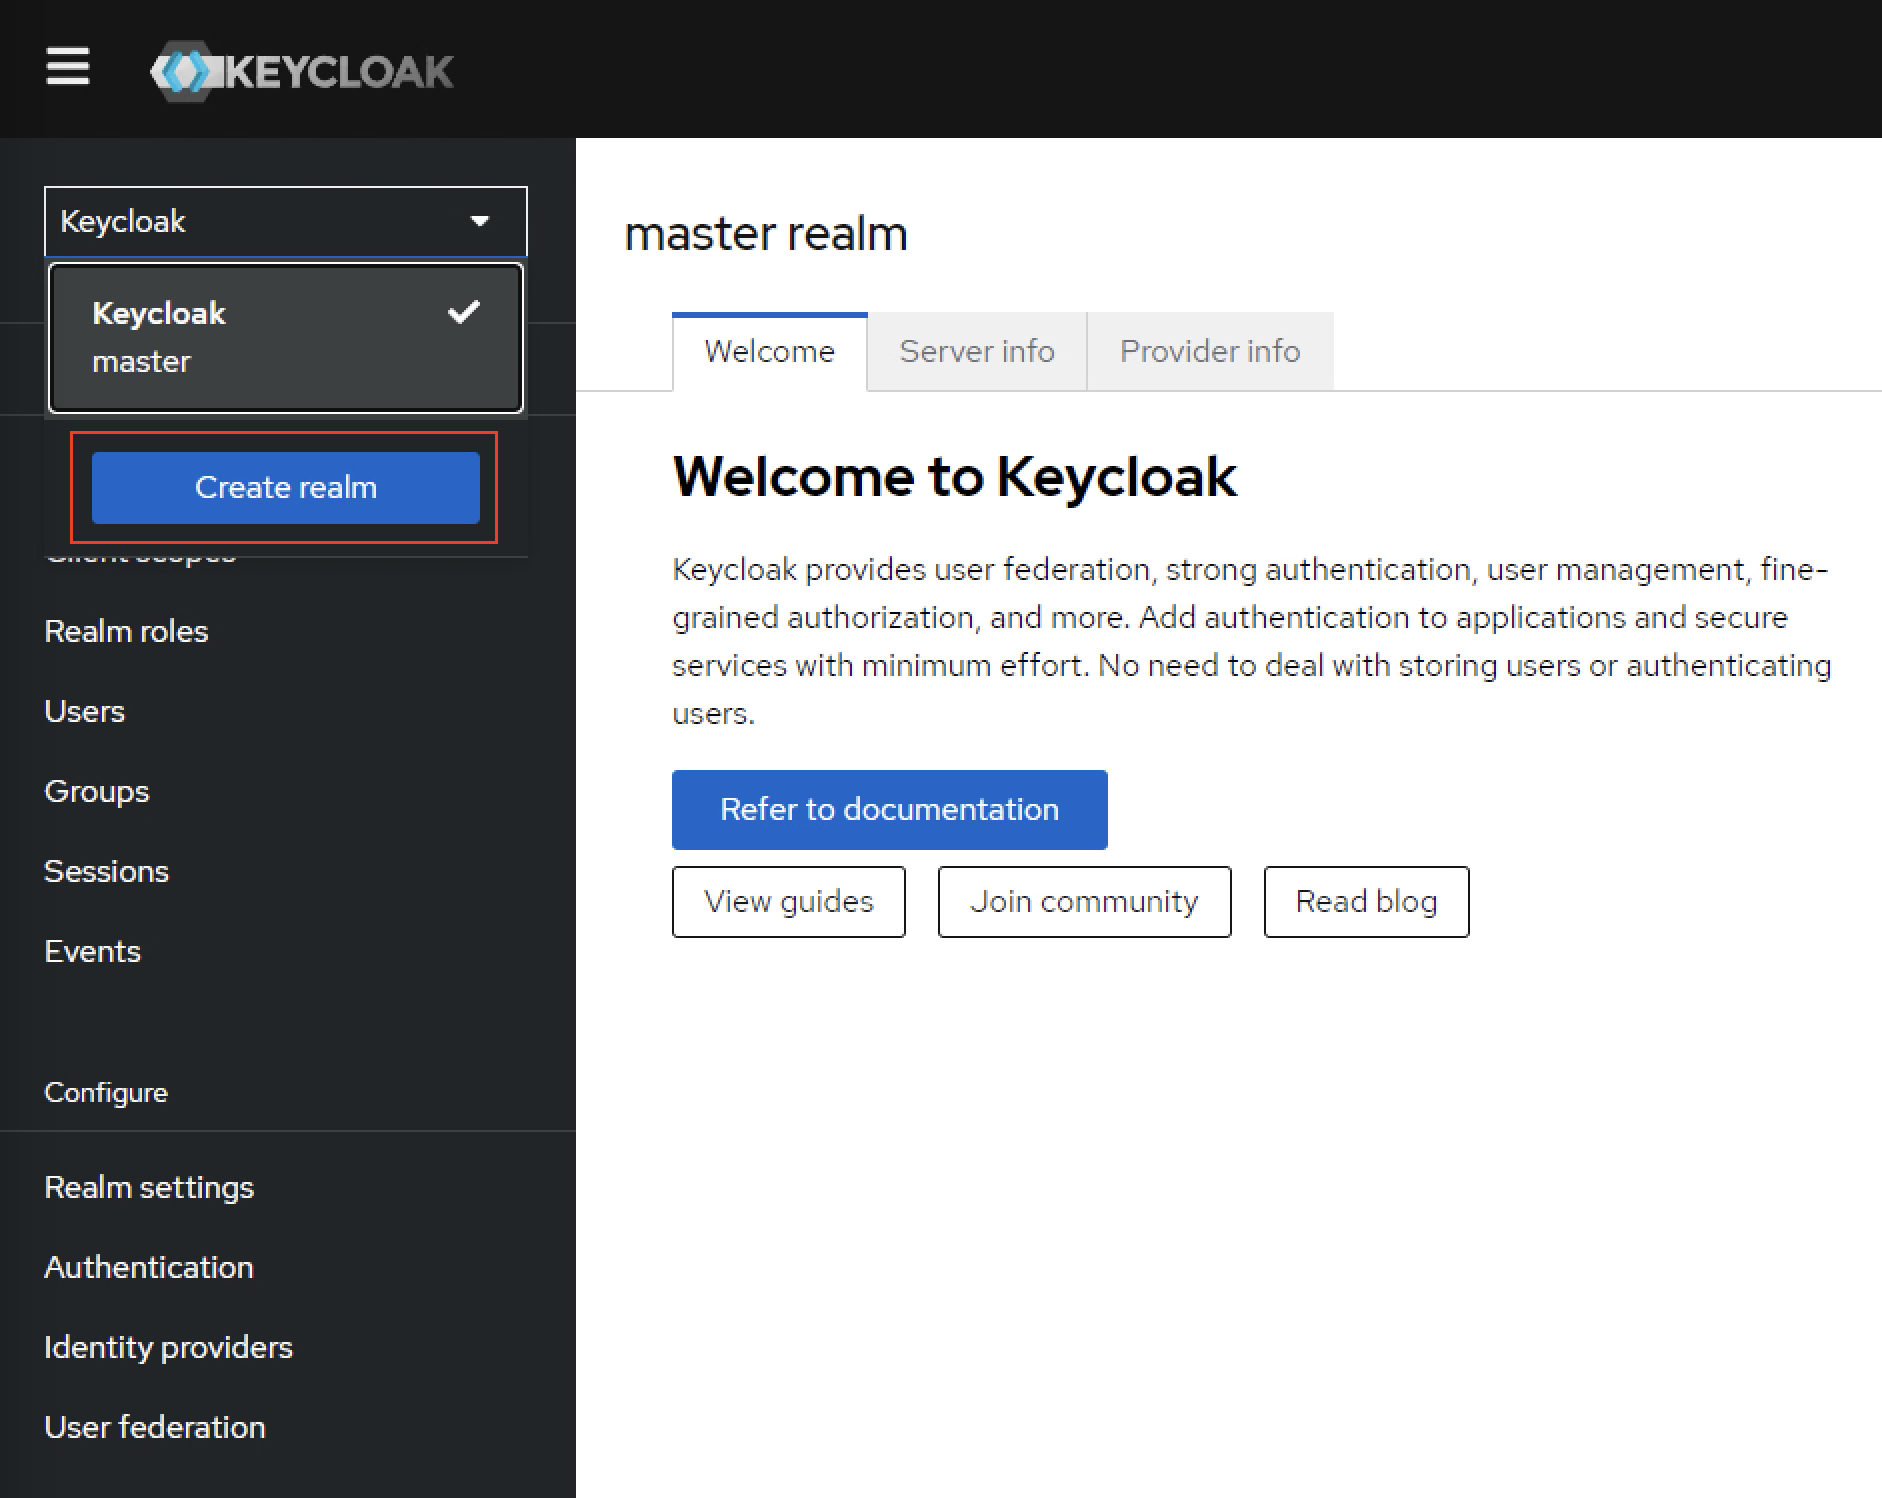Image resolution: width=1882 pixels, height=1498 pixels.
Task: Open the navigation hamburger menu
Action: tap(67, 67)
